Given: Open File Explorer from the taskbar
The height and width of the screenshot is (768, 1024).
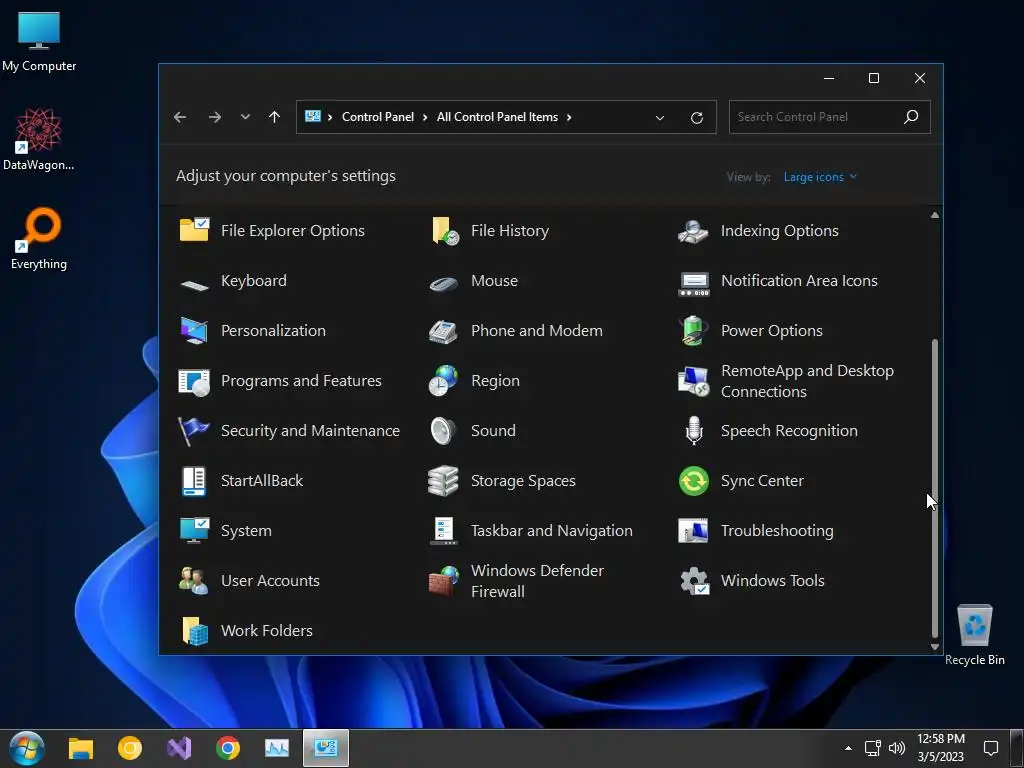Looking at the screenshot, I should coord(81,748).
